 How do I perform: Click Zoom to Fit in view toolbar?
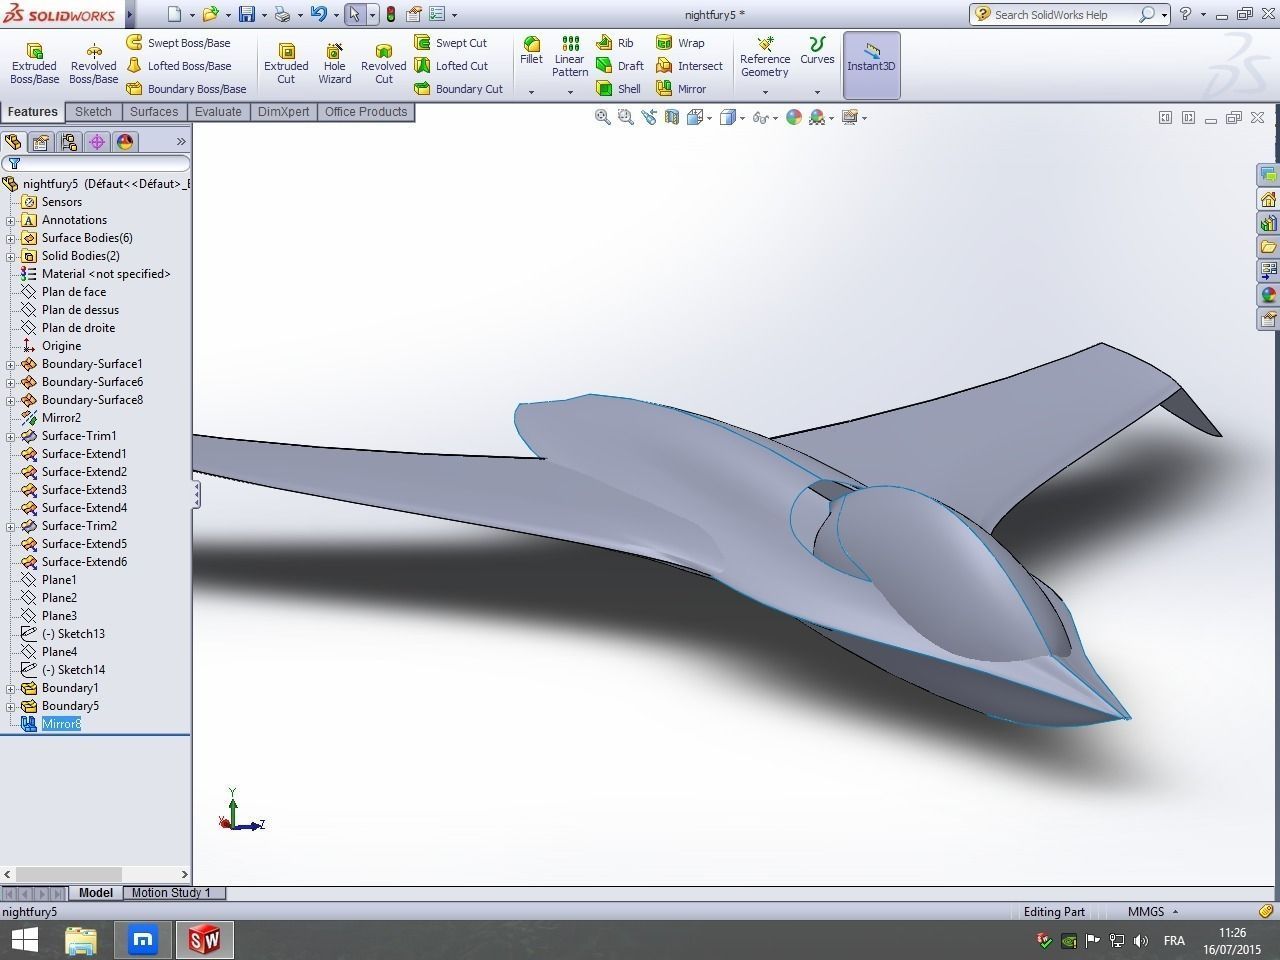603,117
